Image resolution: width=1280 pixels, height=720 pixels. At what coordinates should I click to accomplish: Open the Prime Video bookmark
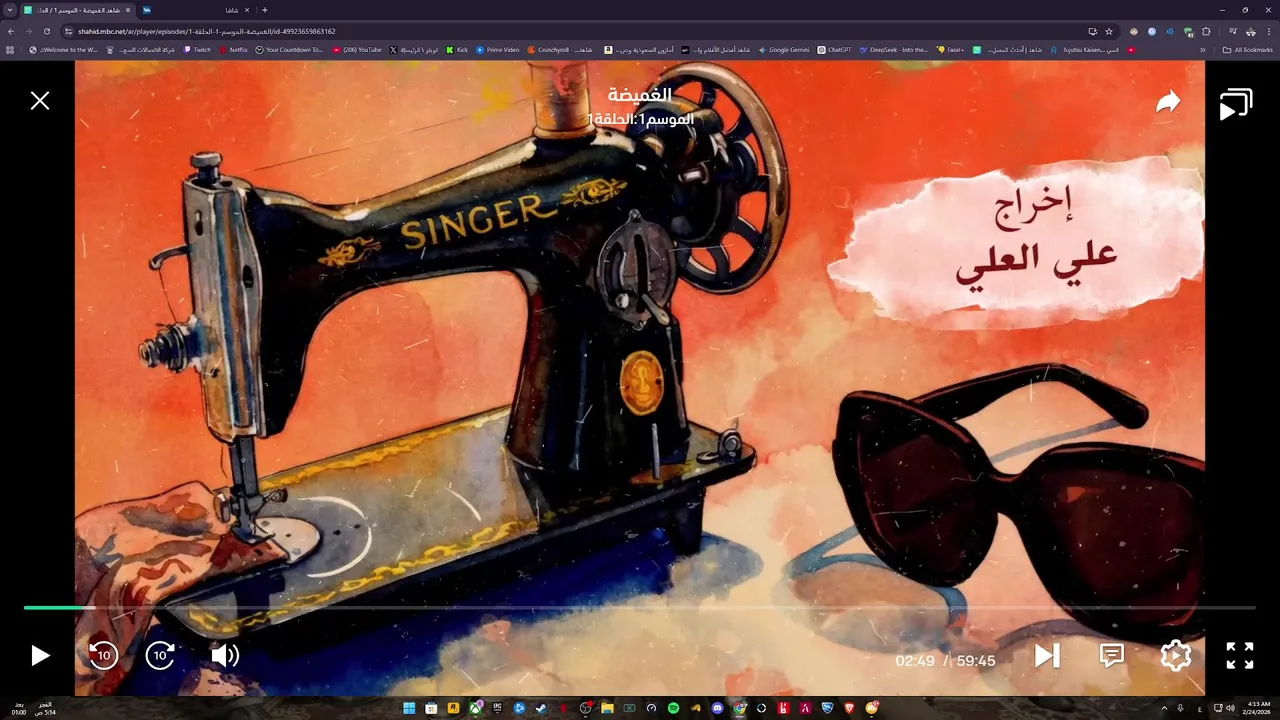point(498,50)
